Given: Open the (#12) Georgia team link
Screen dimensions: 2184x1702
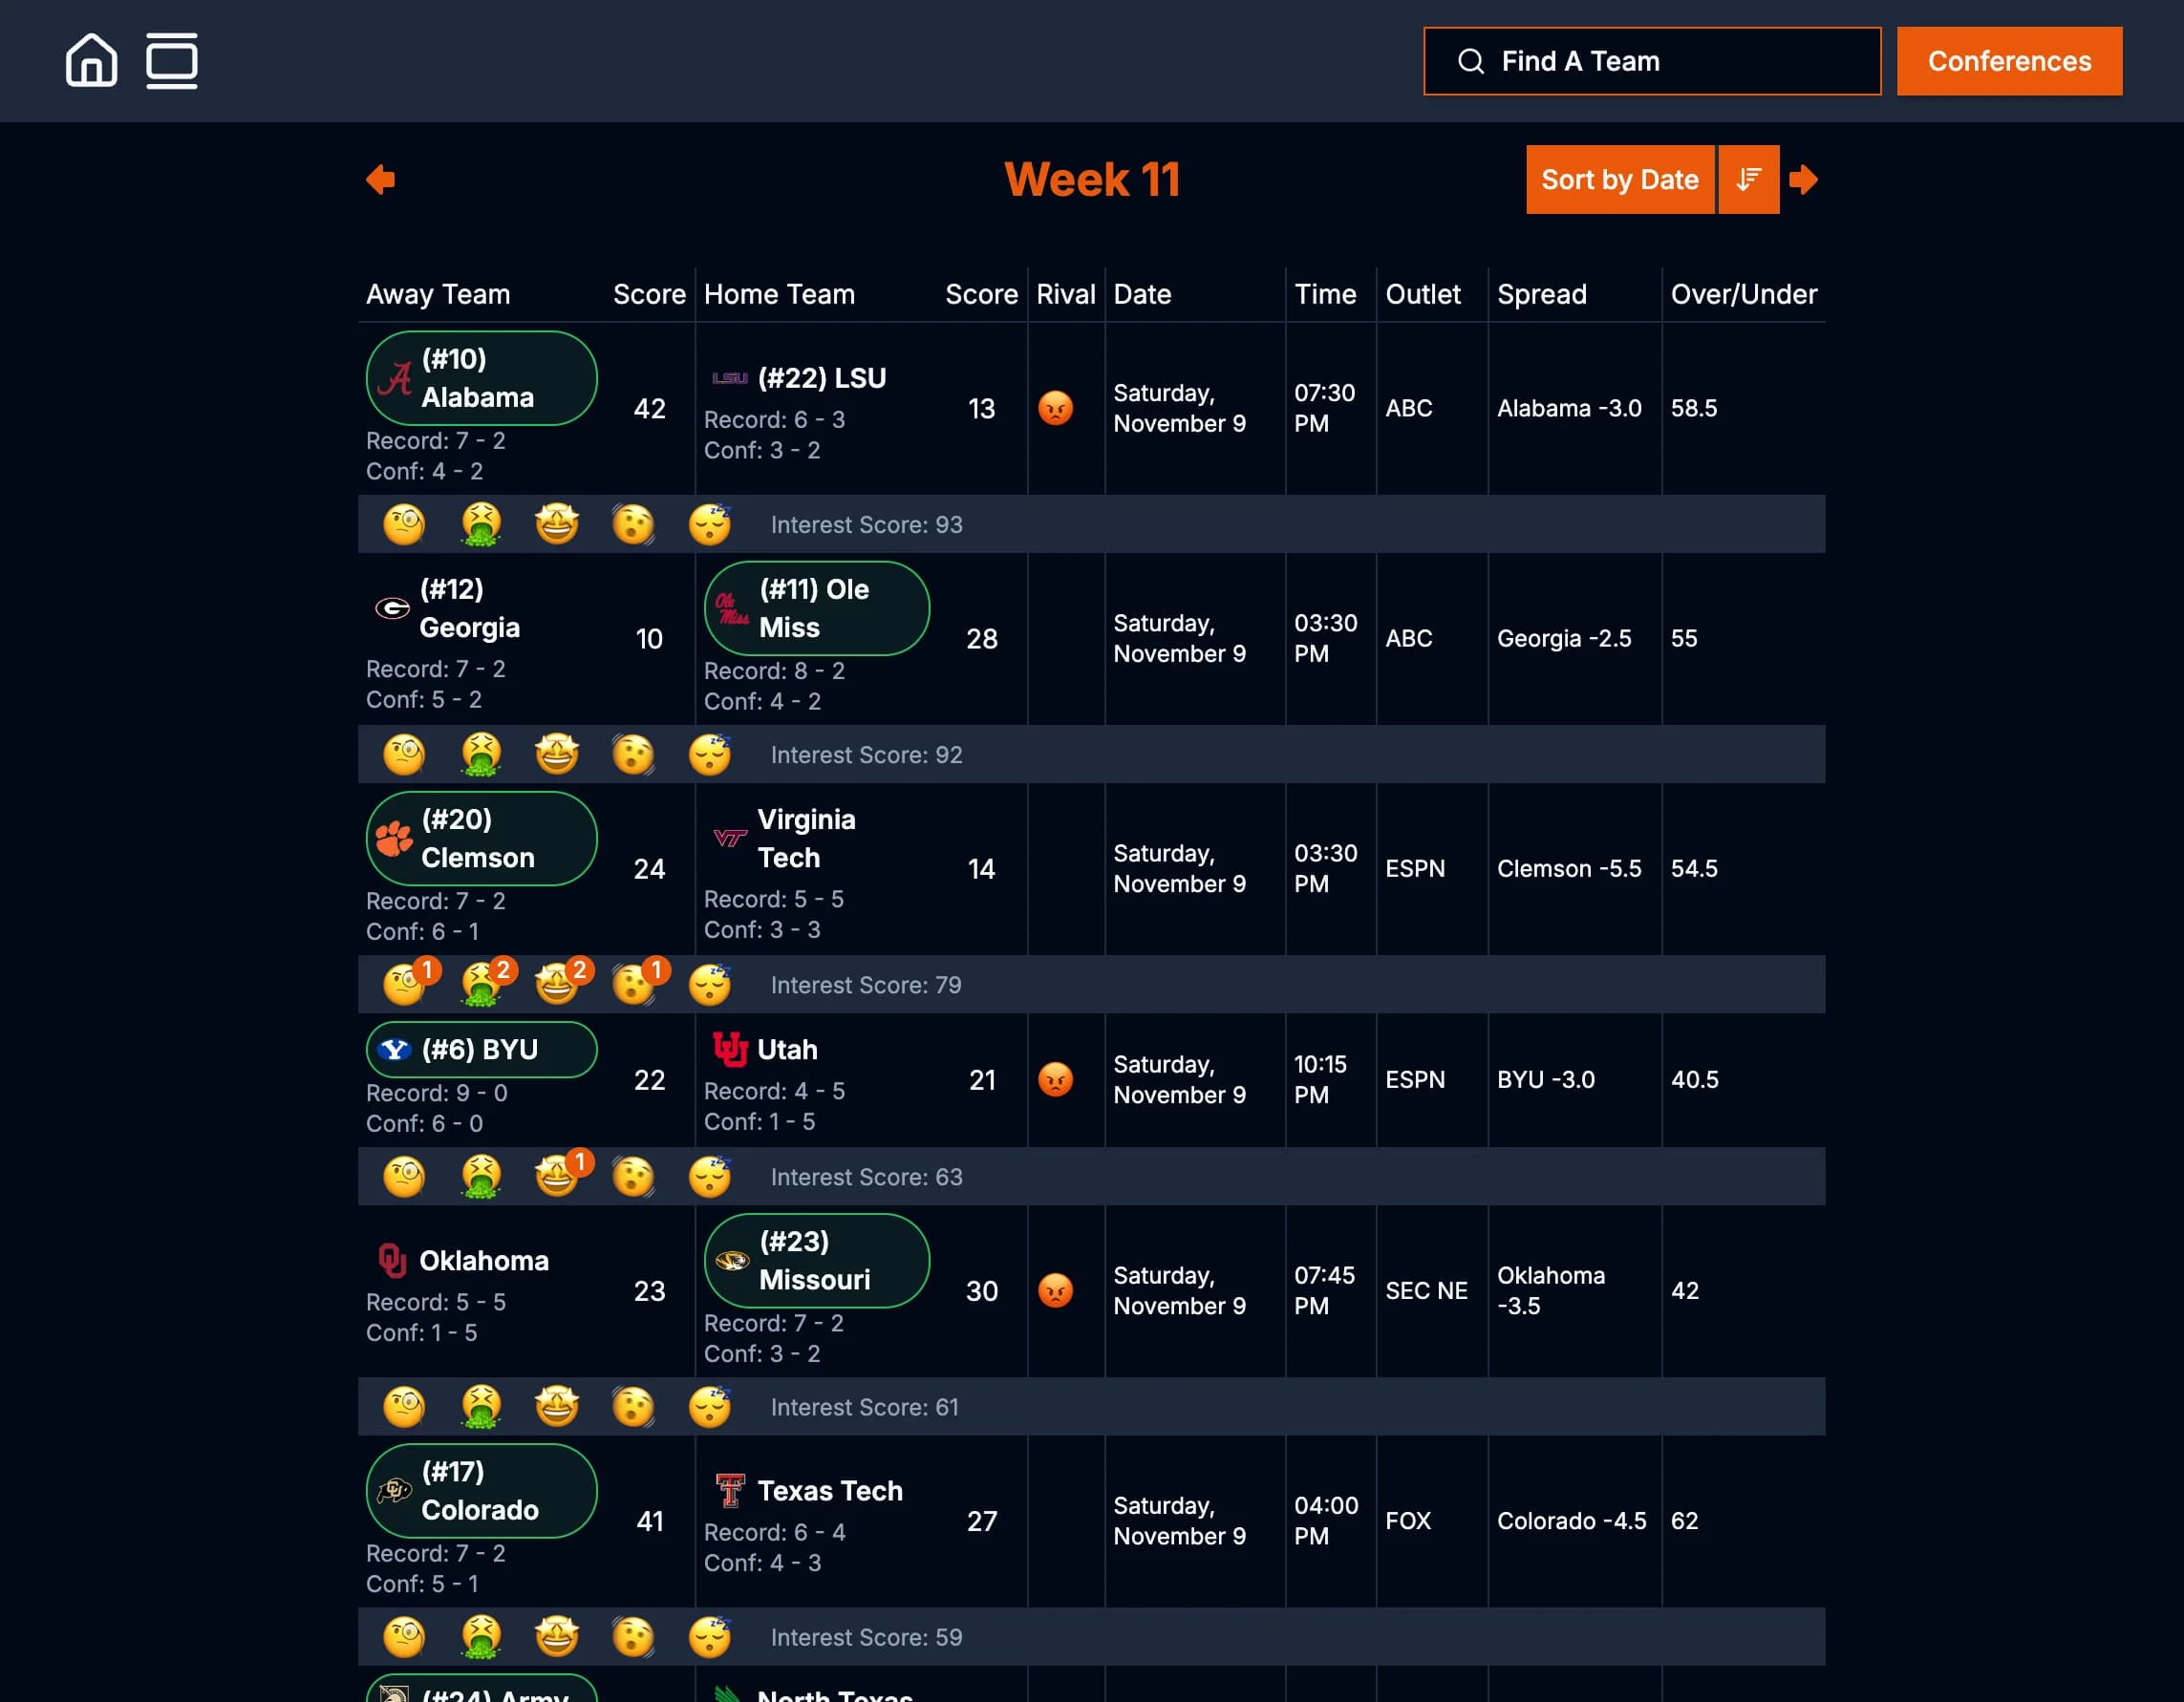Looking at the screenshot, I should [x=447, y=608].
